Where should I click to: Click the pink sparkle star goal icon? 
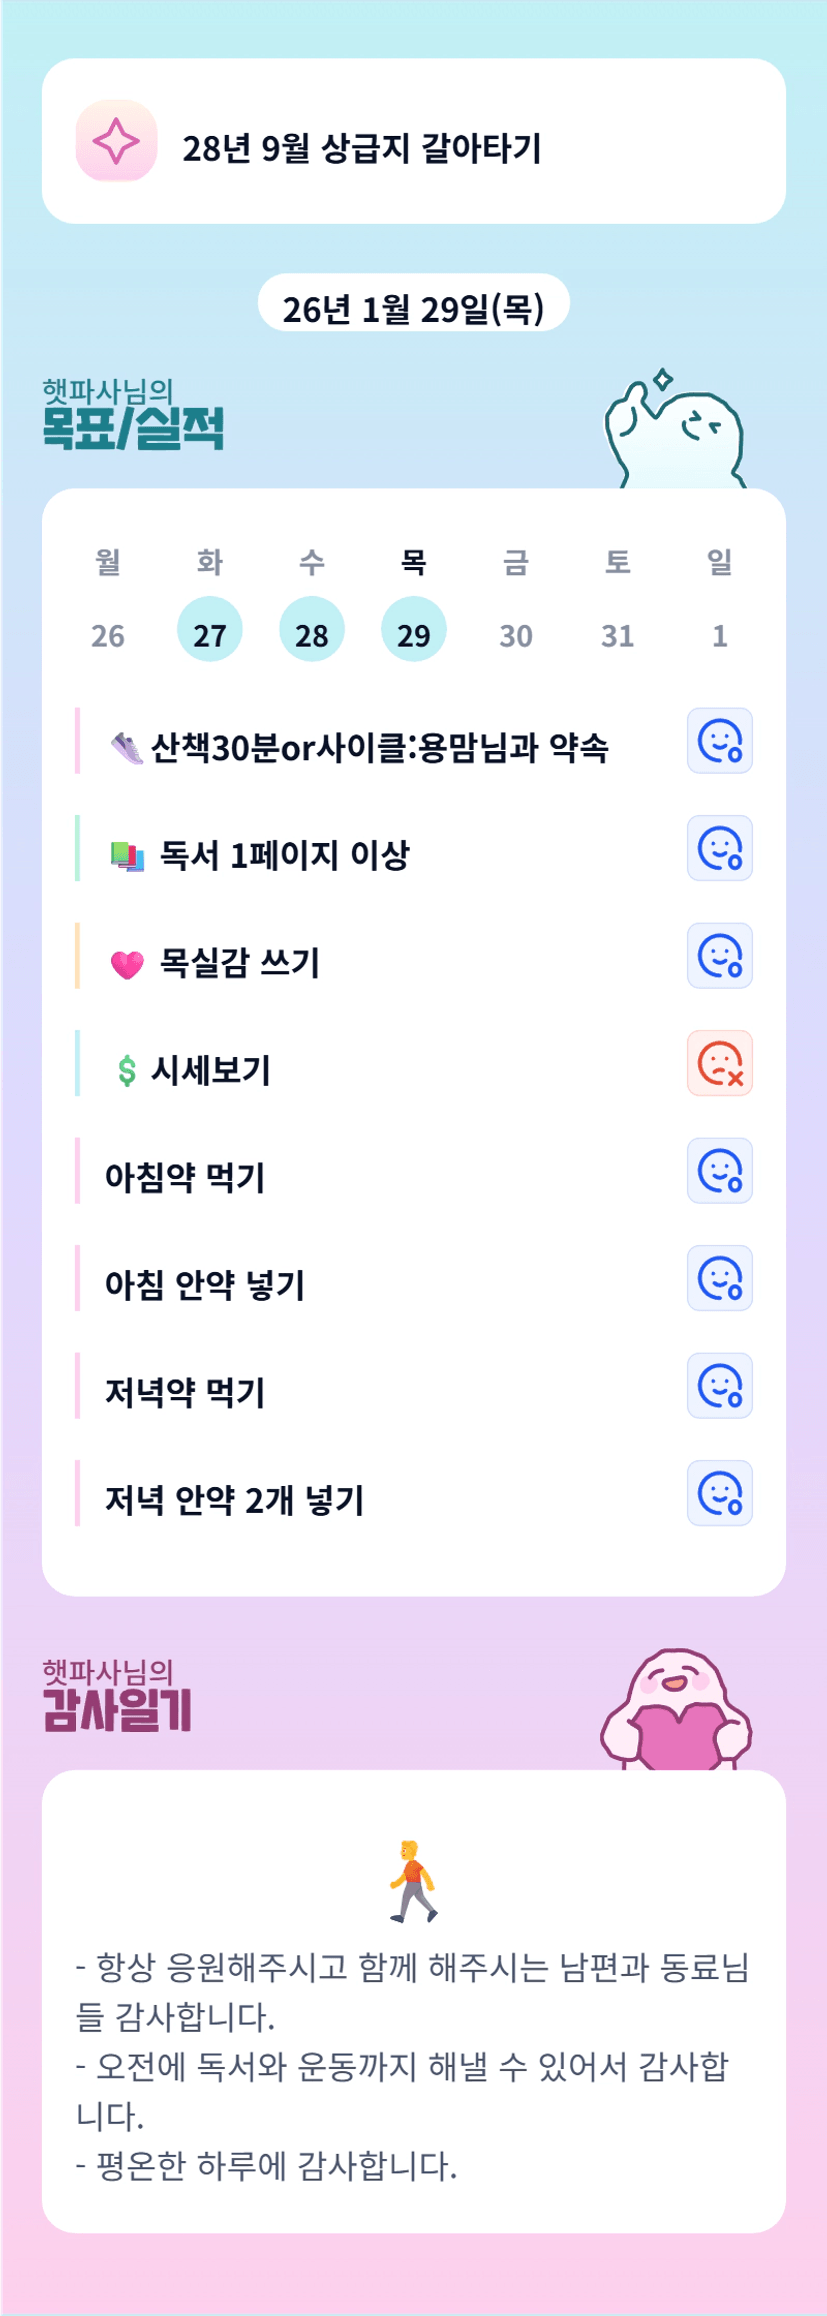coord(116,141)
